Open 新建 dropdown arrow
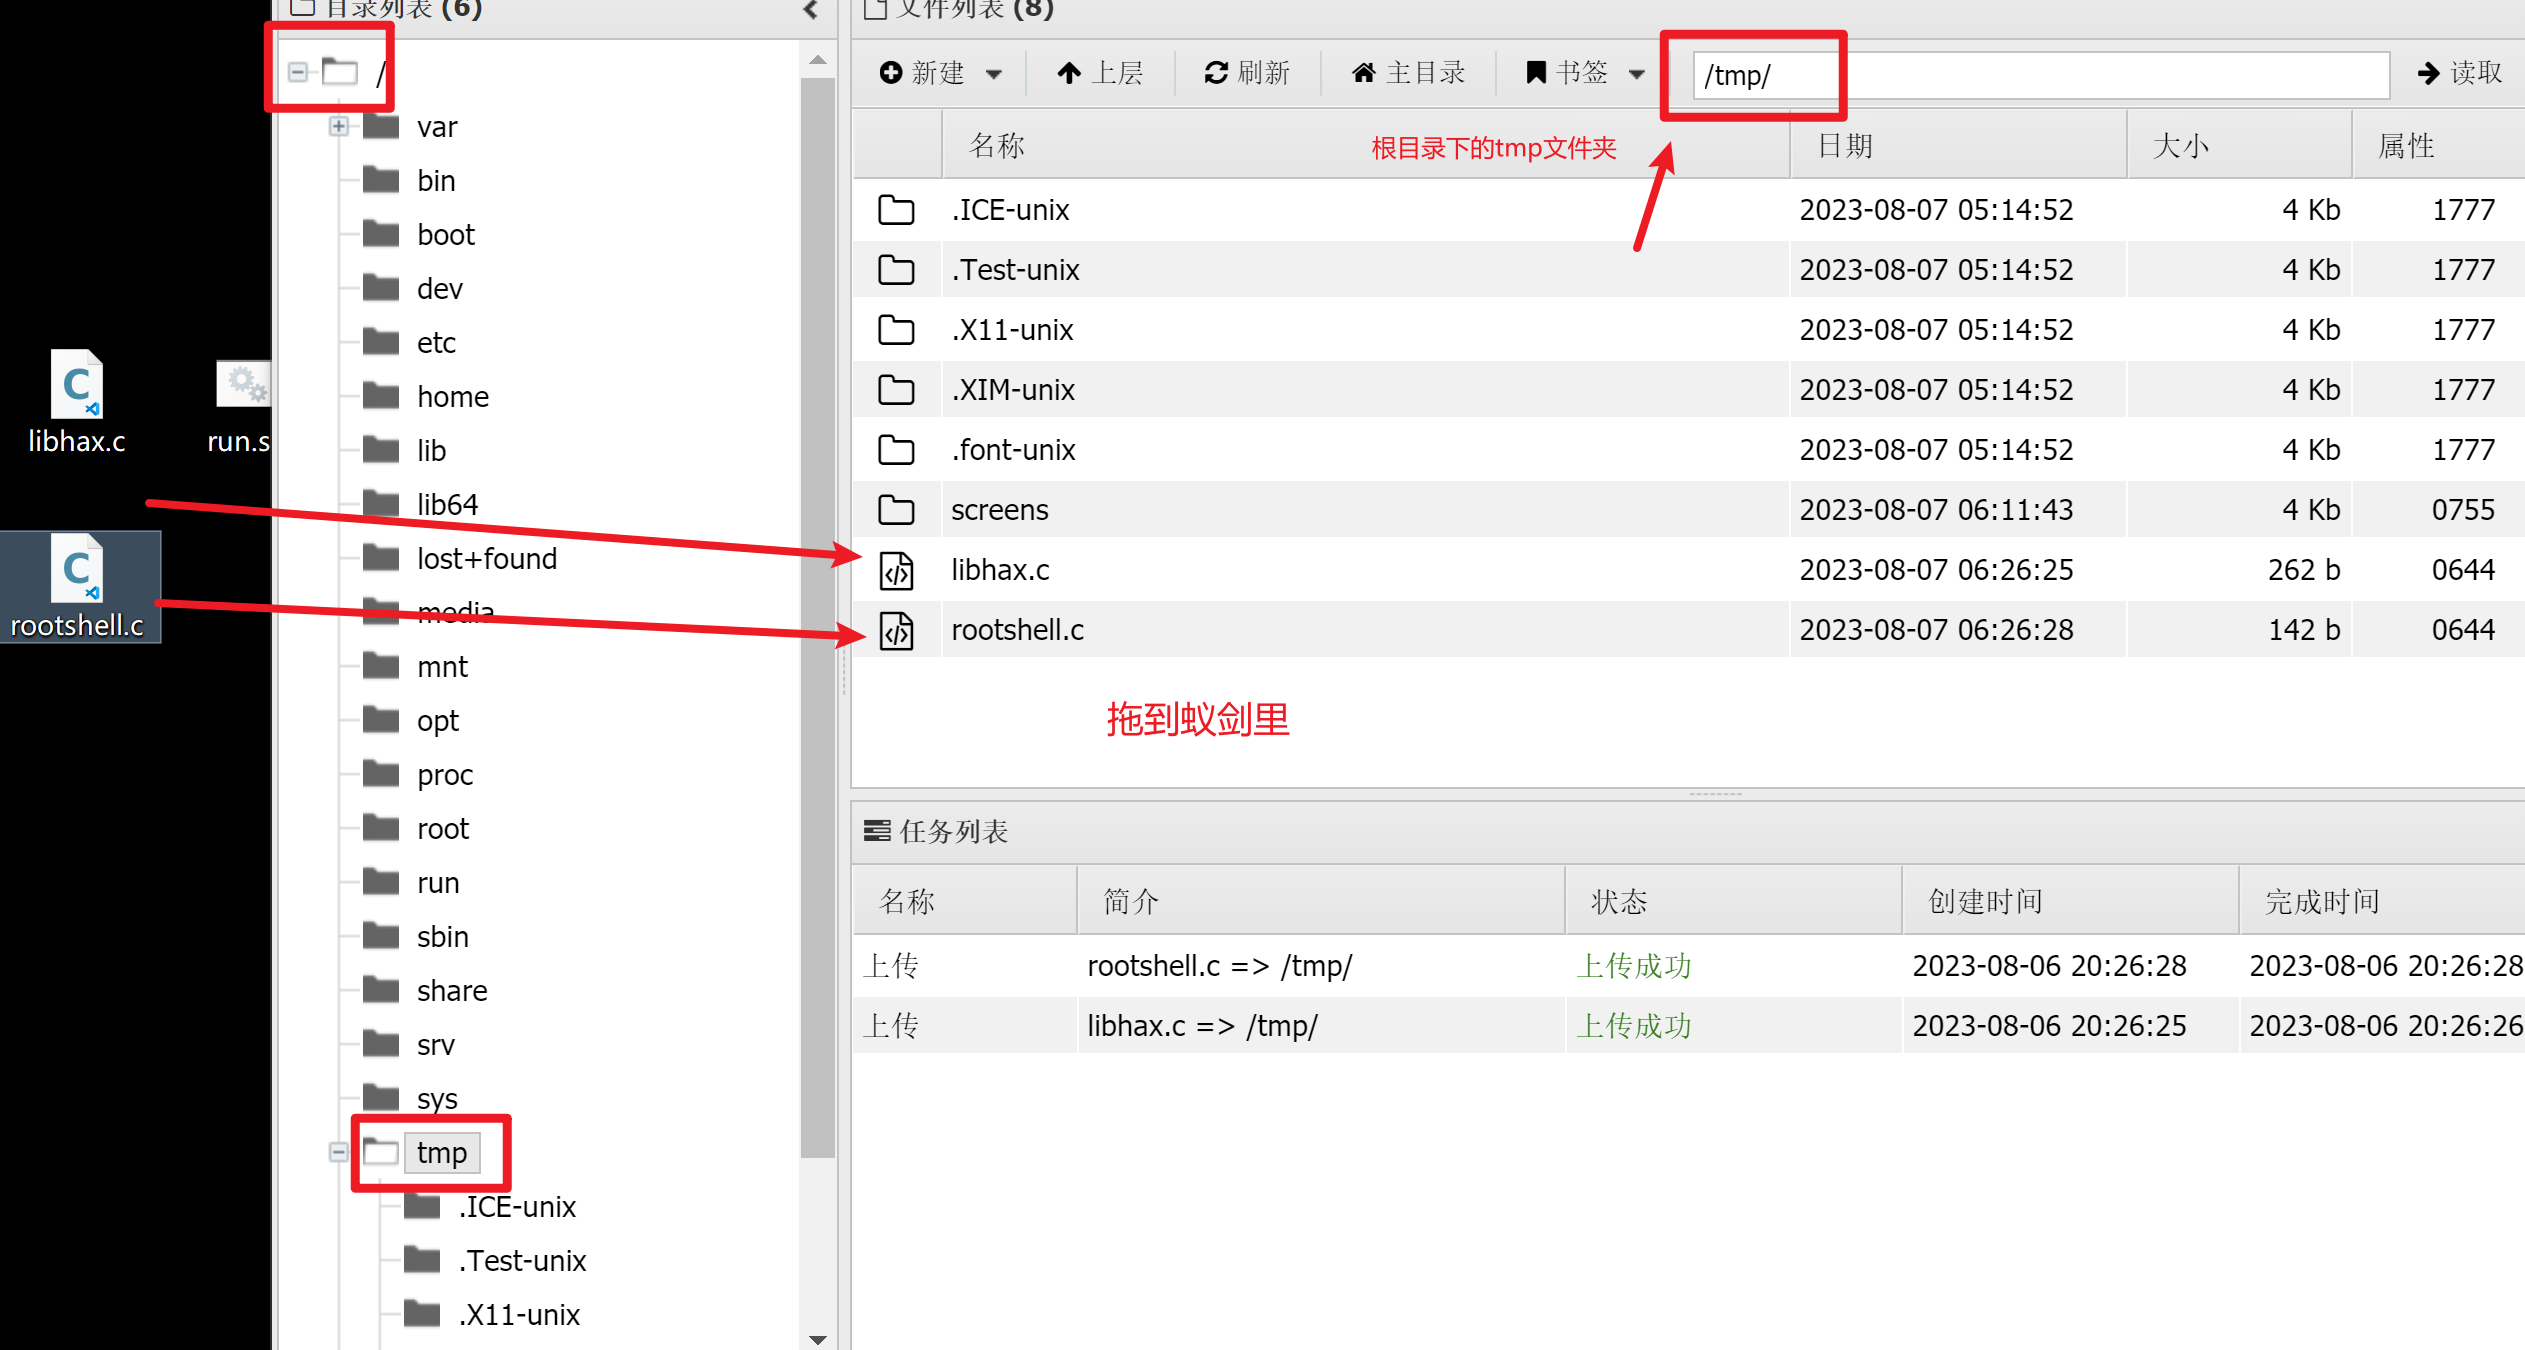The height and width of the screenshot is (1350, 2525). coord(994,74)
